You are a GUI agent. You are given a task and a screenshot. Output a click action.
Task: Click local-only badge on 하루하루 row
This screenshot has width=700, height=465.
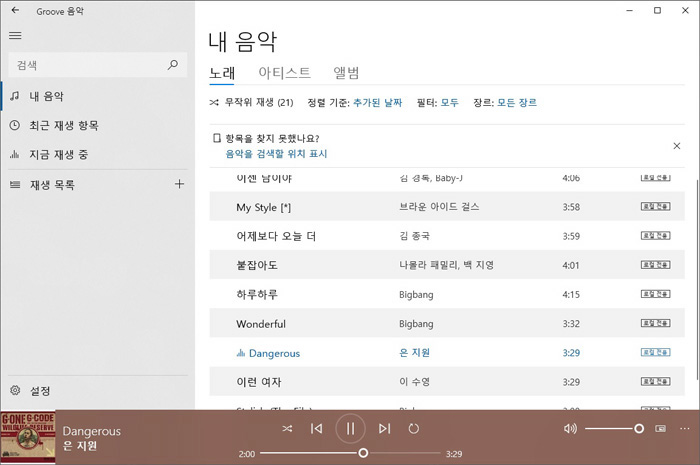[655, 294]
